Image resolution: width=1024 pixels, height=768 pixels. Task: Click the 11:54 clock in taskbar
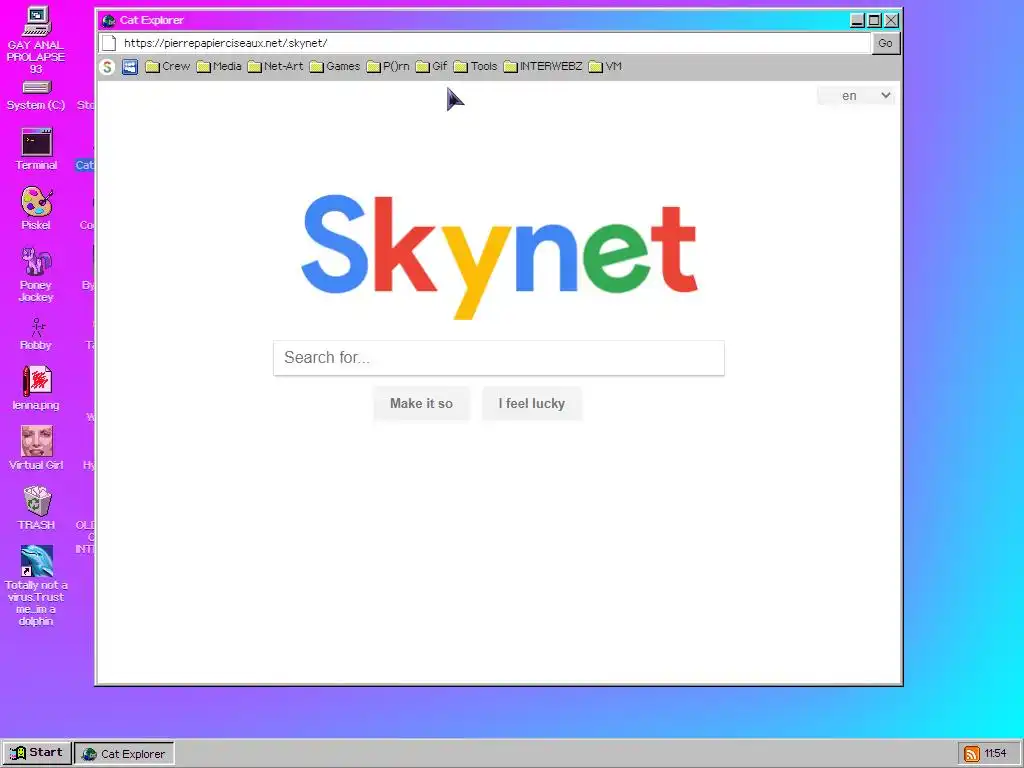click(995, 754)
